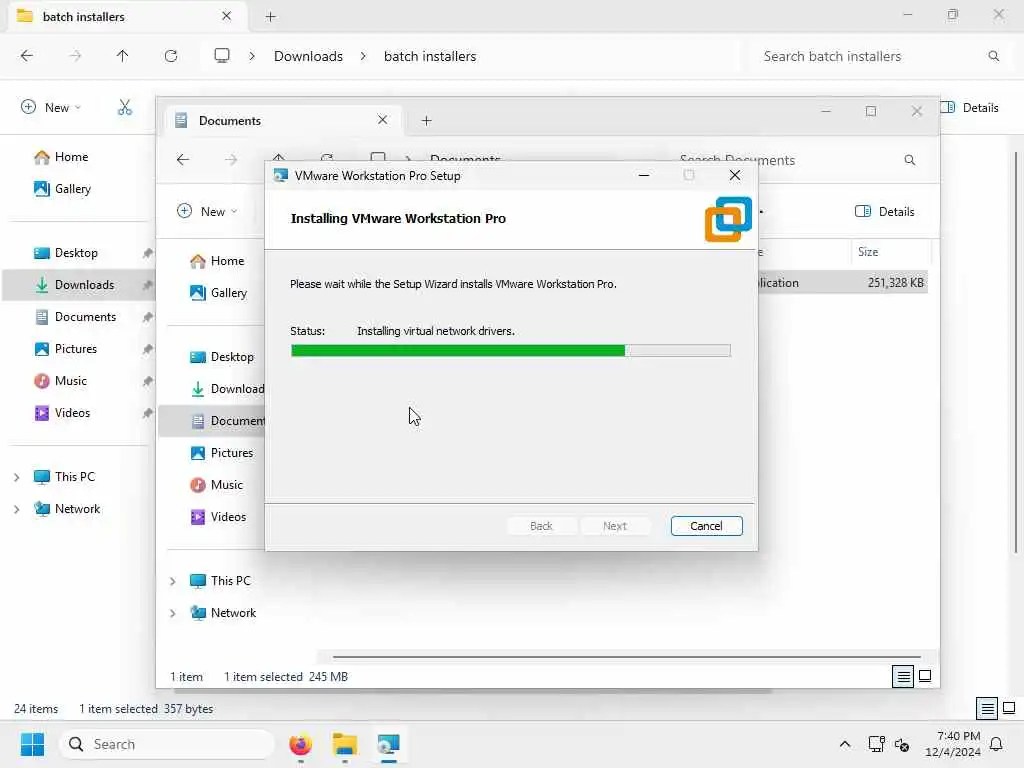Click Downloads in the address breadcrumb
Viewport: 1024px width, 768px height.
(x=308, y=56)
